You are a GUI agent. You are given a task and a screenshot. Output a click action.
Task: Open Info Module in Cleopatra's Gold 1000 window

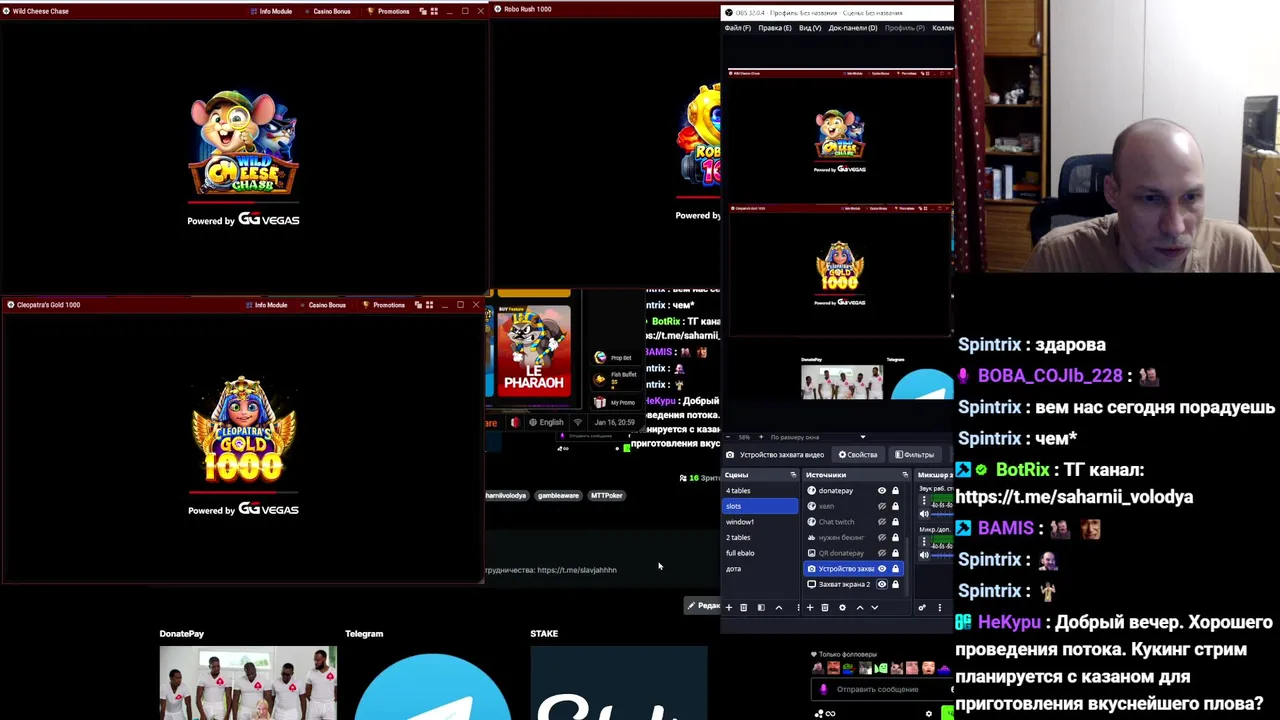(x=265, y=305)
